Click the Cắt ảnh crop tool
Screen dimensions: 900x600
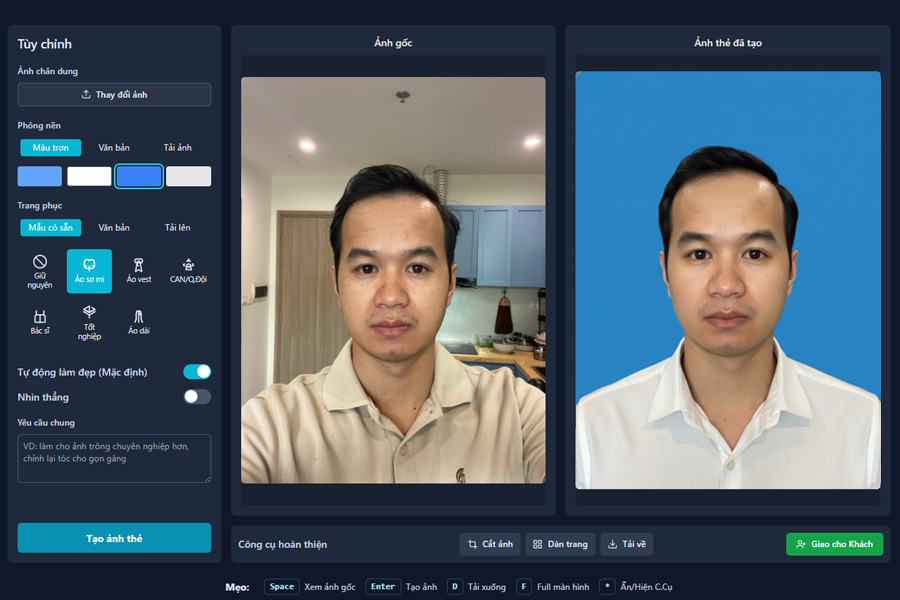490,544
